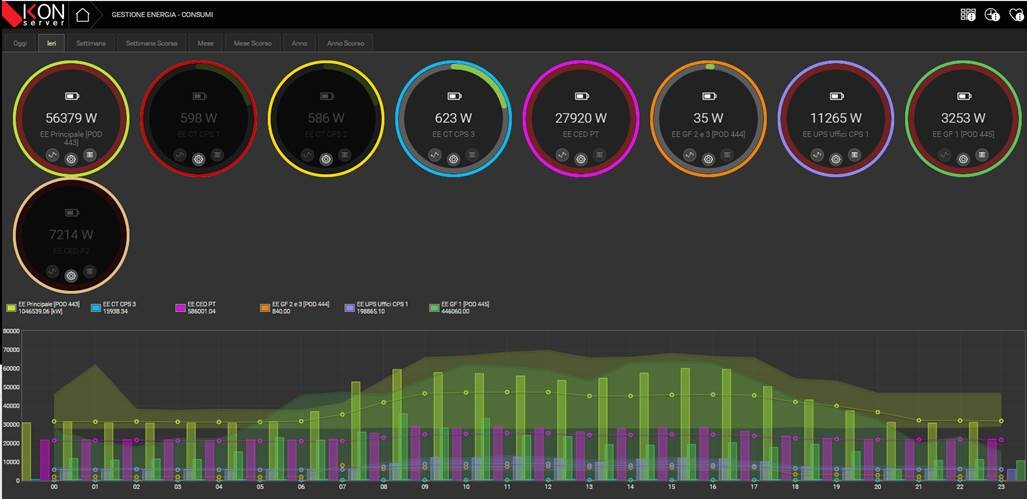Click battery icon in 56379 W gauge

coord(71,96)
